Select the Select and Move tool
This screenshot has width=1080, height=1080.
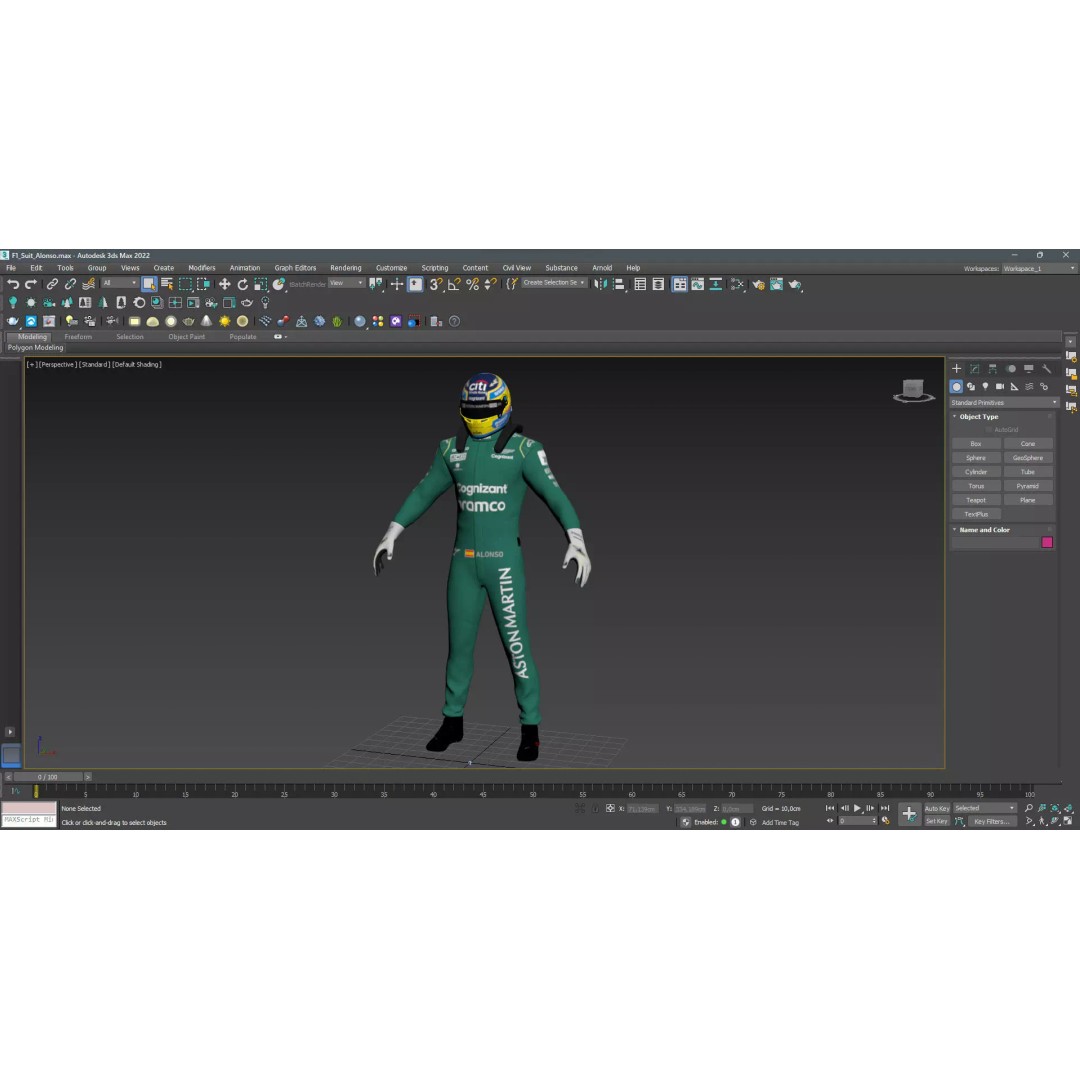(x=224, y=285)
